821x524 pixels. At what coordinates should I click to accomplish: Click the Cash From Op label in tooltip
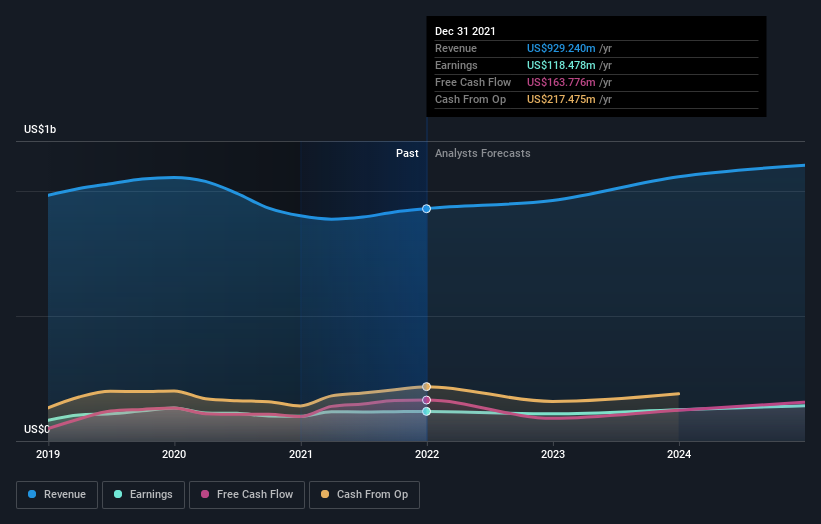tap(470, 99)
